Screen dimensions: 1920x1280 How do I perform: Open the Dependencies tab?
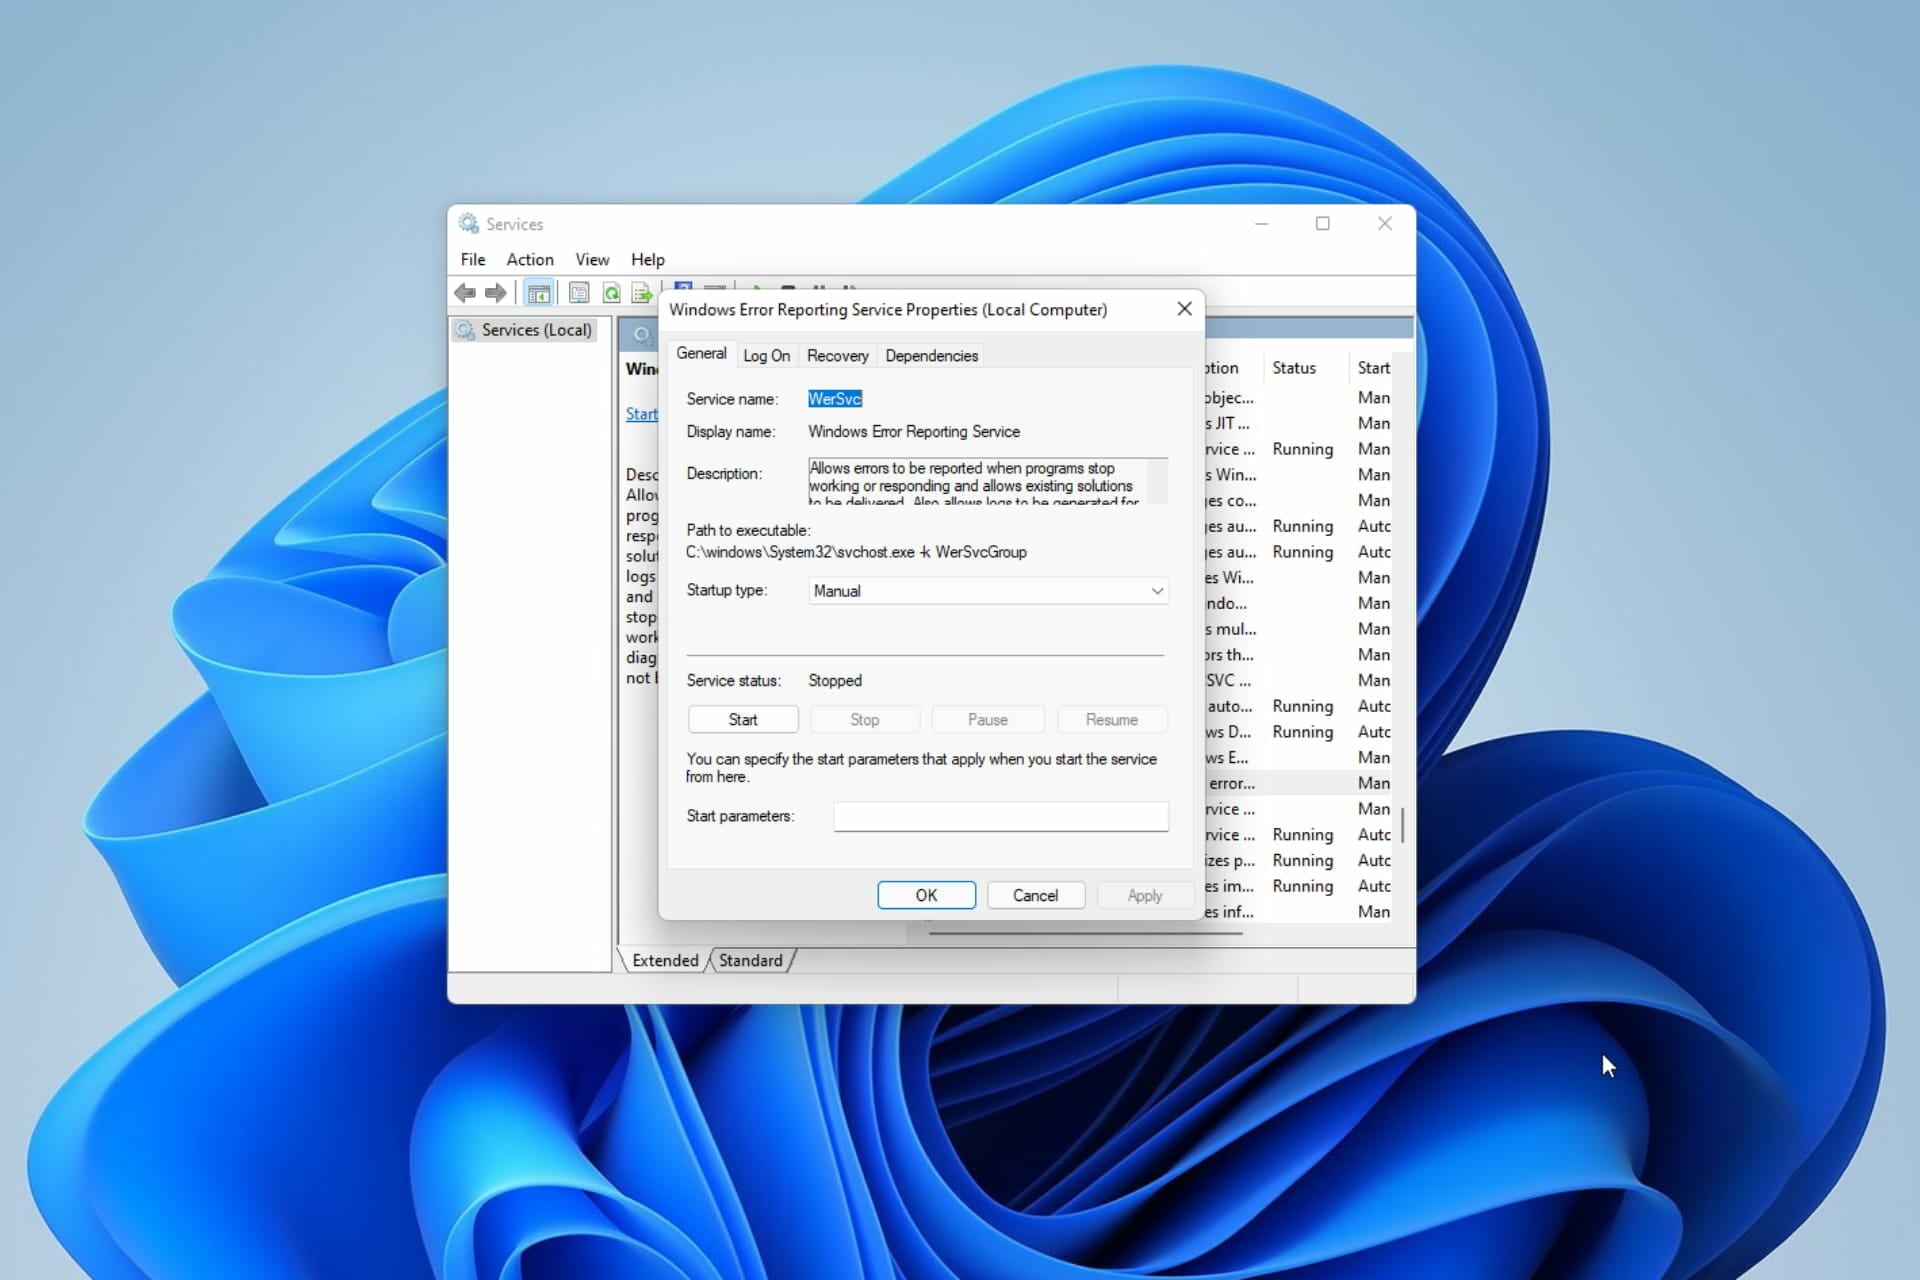pos(931,355)
